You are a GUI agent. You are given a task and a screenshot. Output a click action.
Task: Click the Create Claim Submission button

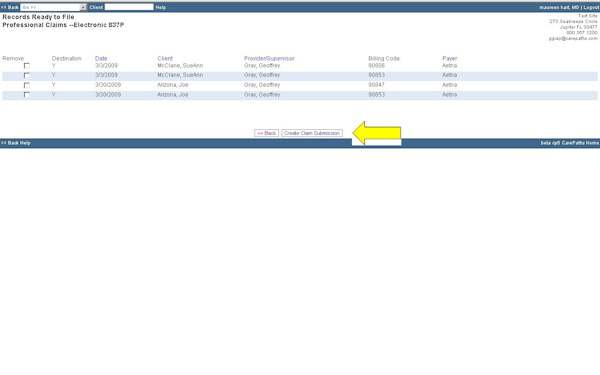tap(312, 133)
